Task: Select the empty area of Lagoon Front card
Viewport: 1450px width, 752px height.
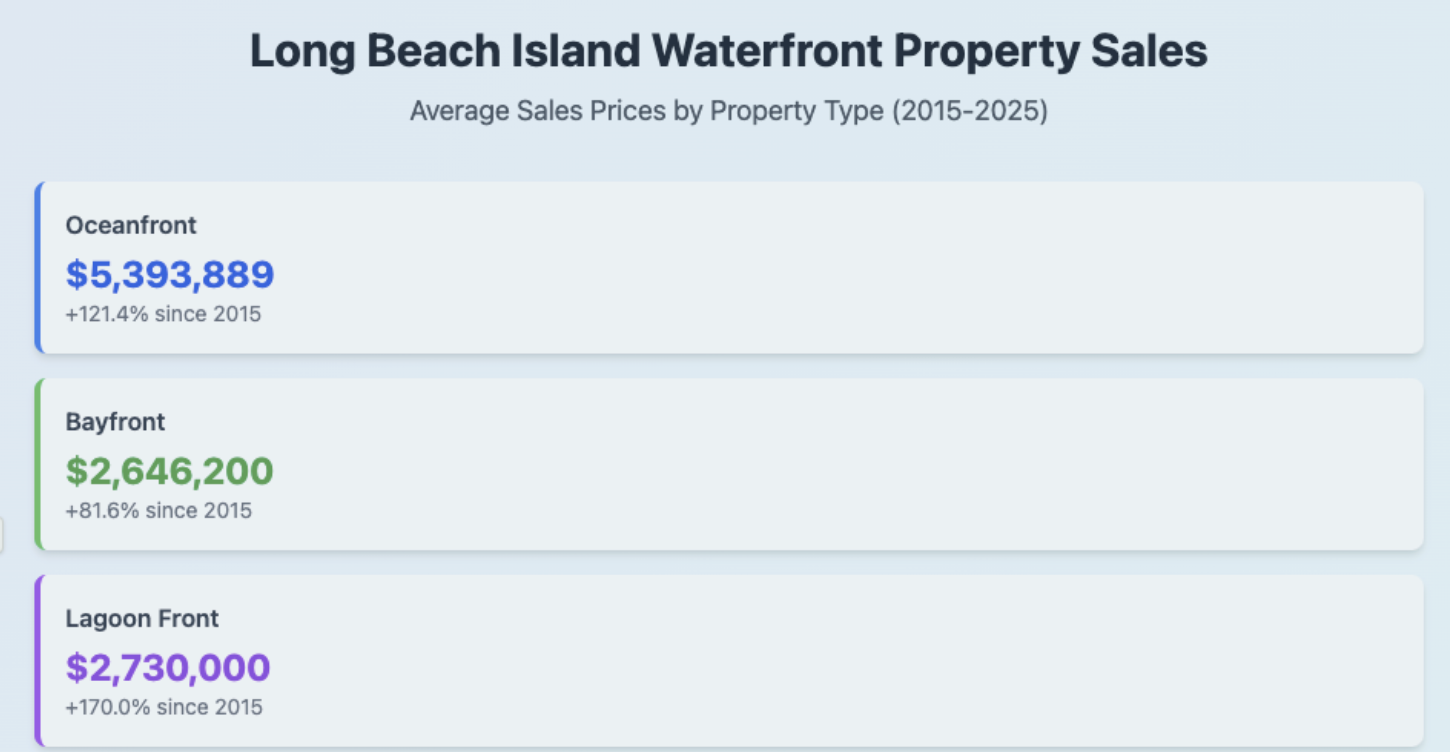Action: click(x=850, y=660)
